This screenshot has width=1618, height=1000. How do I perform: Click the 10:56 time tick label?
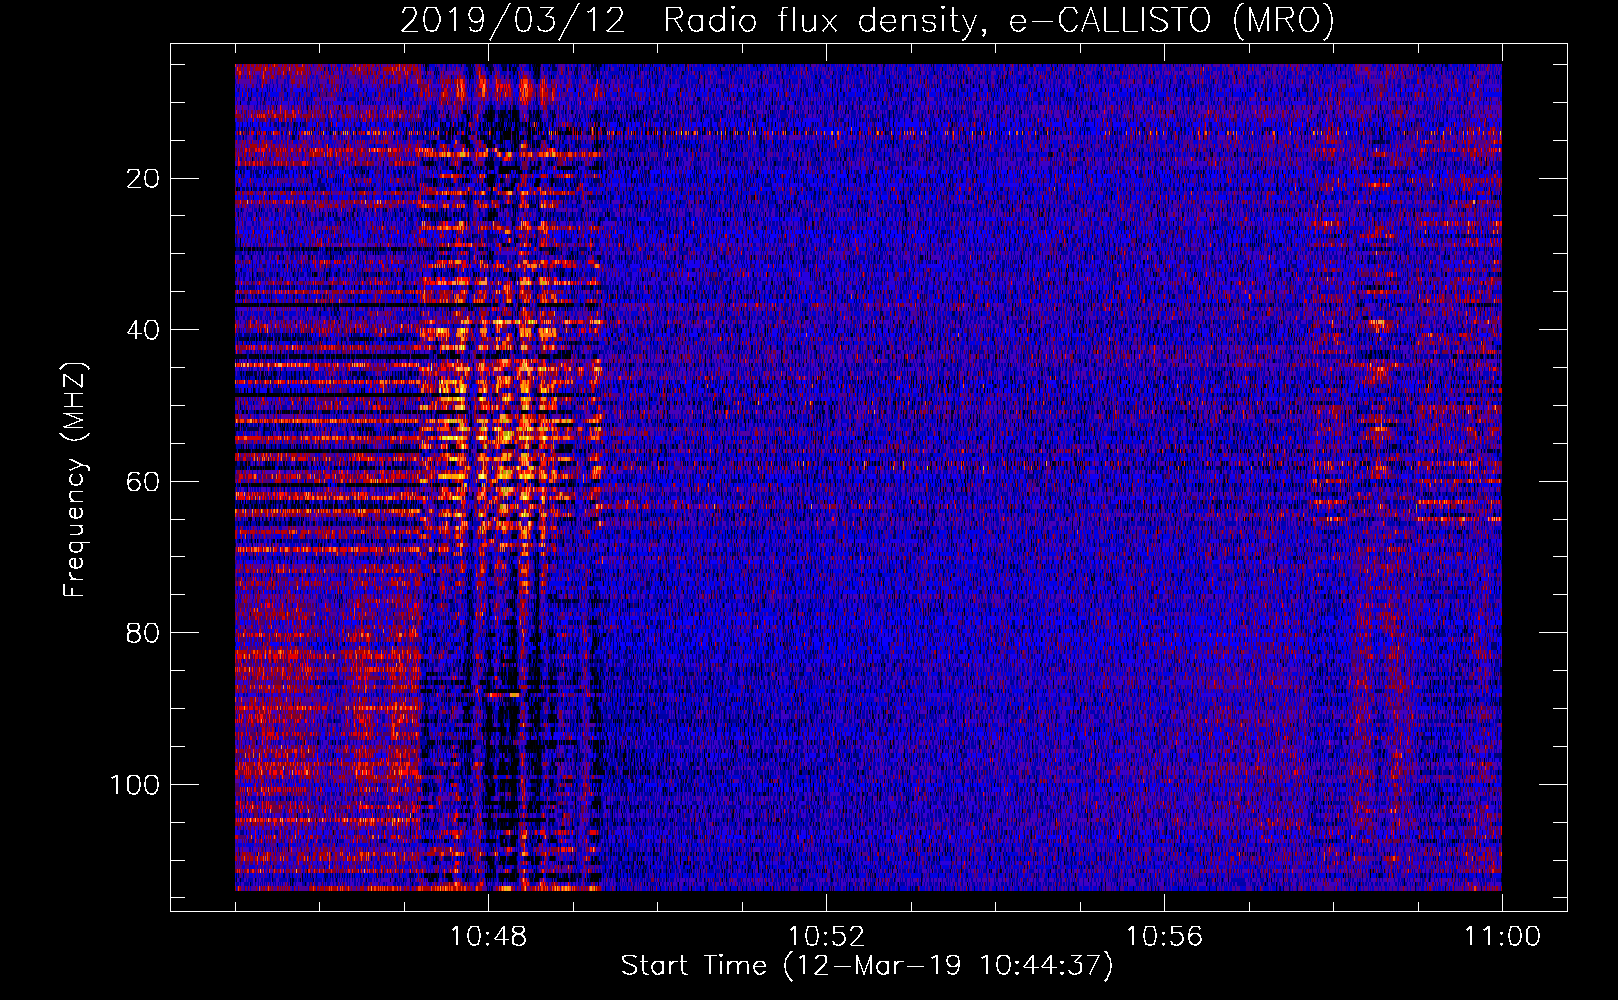tap(1164, 936)
